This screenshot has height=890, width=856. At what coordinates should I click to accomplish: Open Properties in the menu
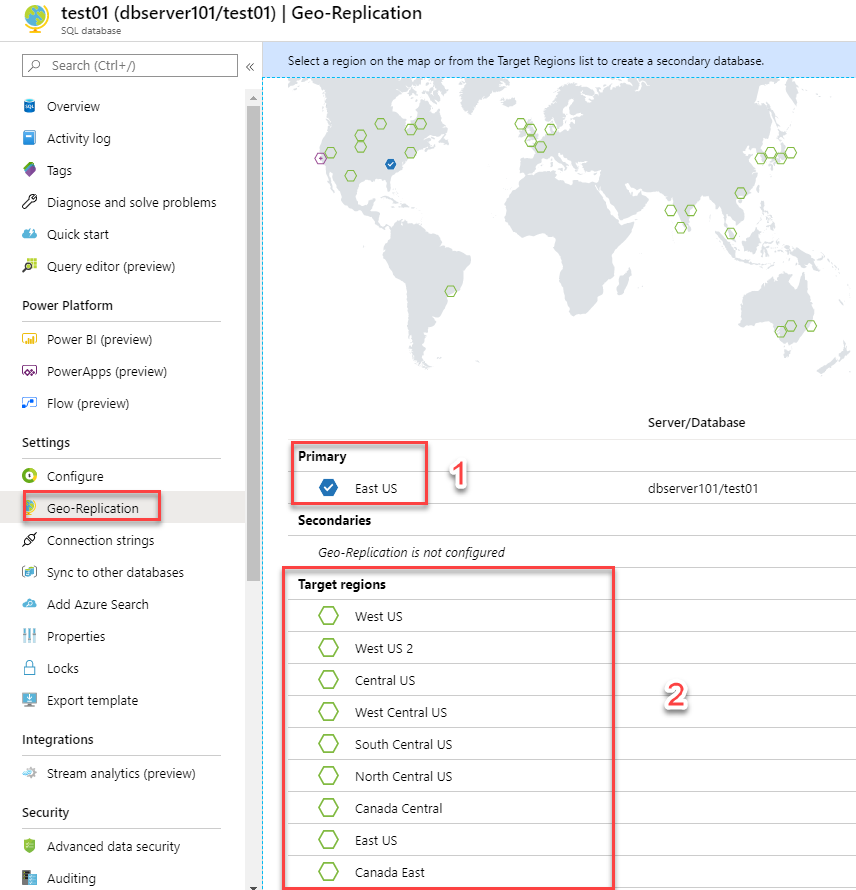pos(76,636)
